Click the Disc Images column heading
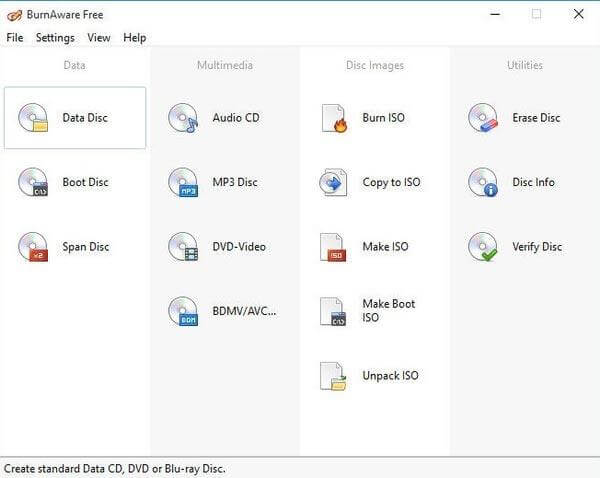Image resolution: width=600 pixels, height=478 pixels. 375,65
